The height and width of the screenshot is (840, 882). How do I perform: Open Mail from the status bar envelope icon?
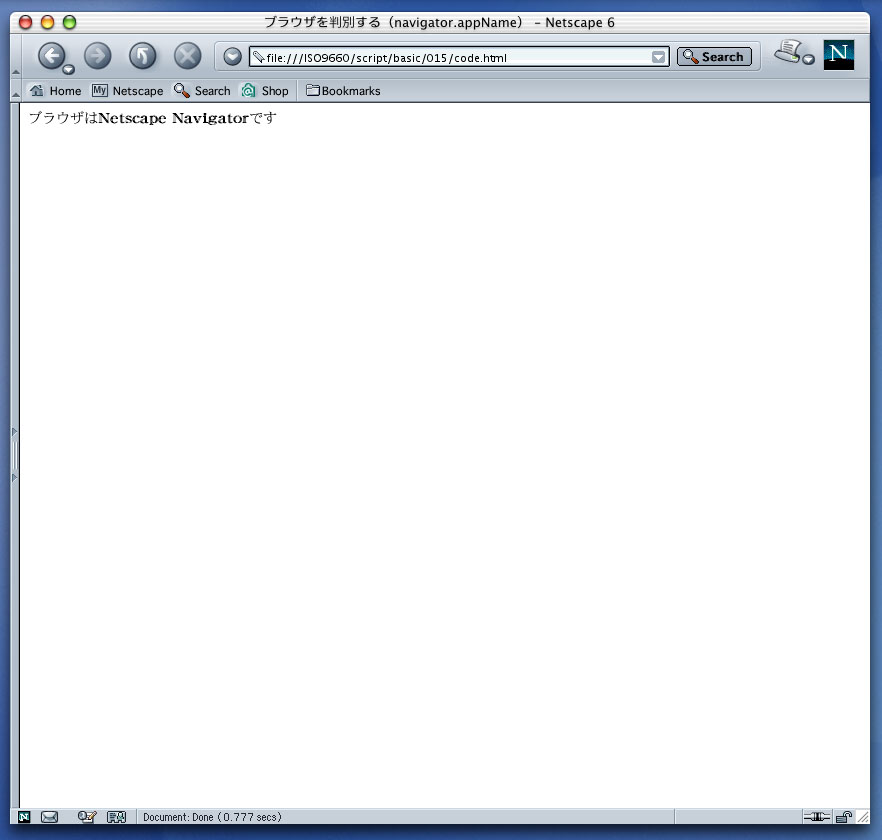[x=50, y=816]
